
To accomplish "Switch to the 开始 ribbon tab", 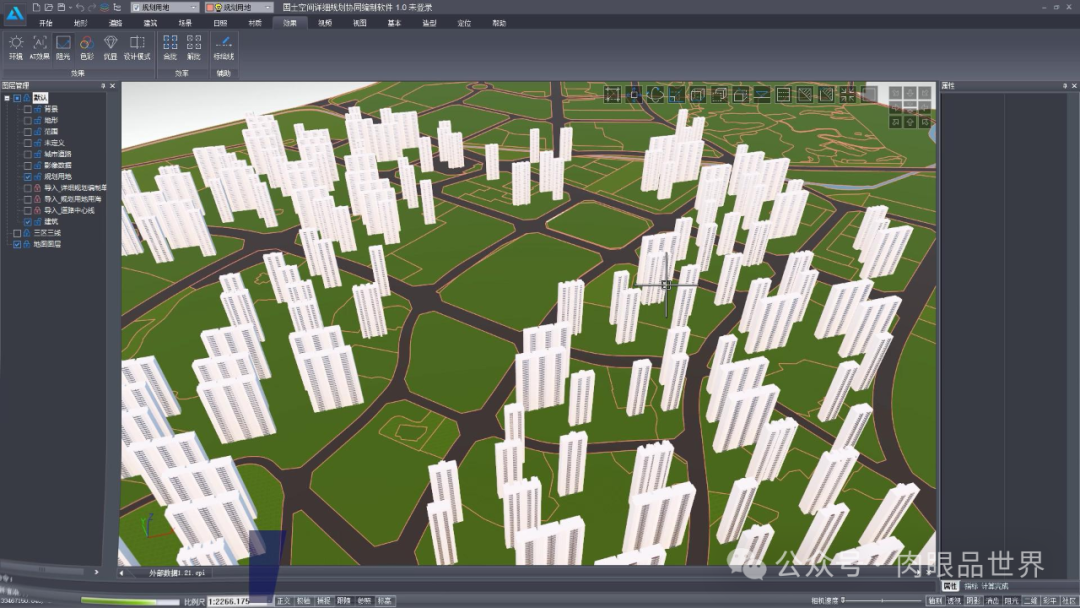I will pos(45,23).
